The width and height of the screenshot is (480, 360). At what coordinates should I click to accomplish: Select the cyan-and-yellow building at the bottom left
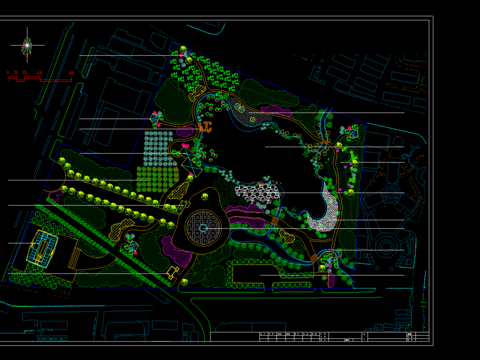point(42,248)
